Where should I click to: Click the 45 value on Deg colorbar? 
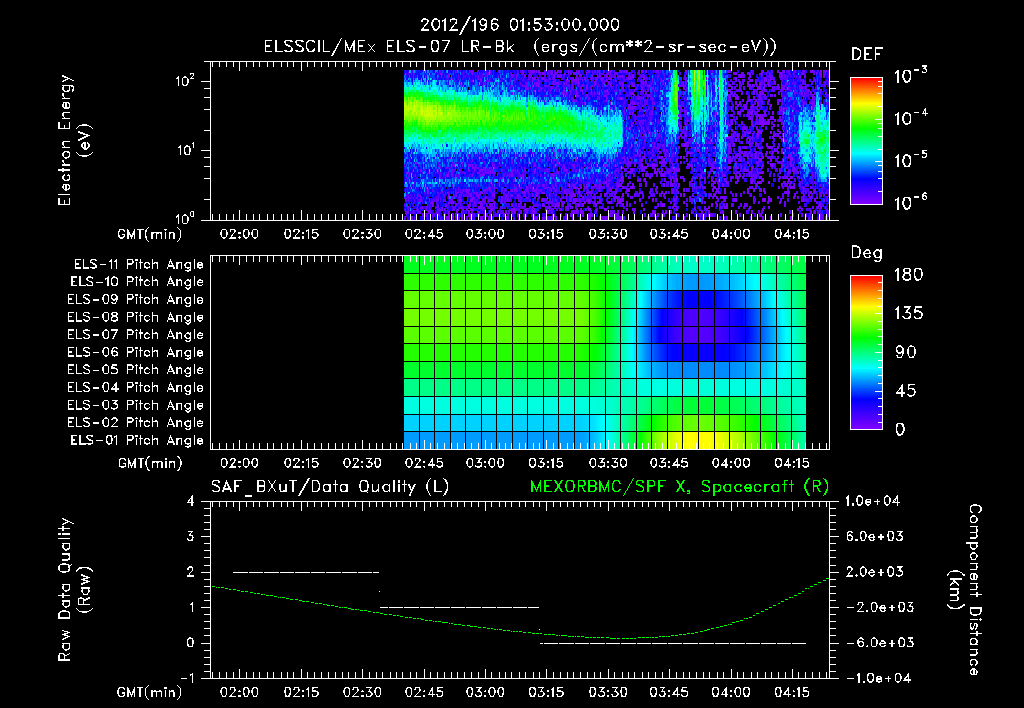point(906,391)
